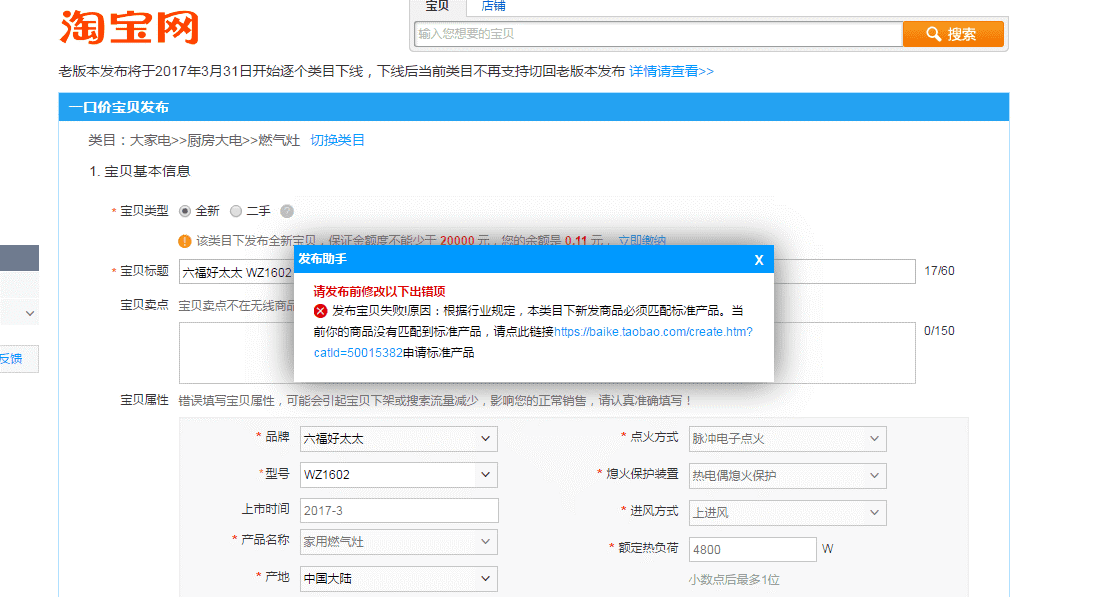1113x597 pixels.
Task: Close the 发布助手 dialog with X
Action: [759, 260]
